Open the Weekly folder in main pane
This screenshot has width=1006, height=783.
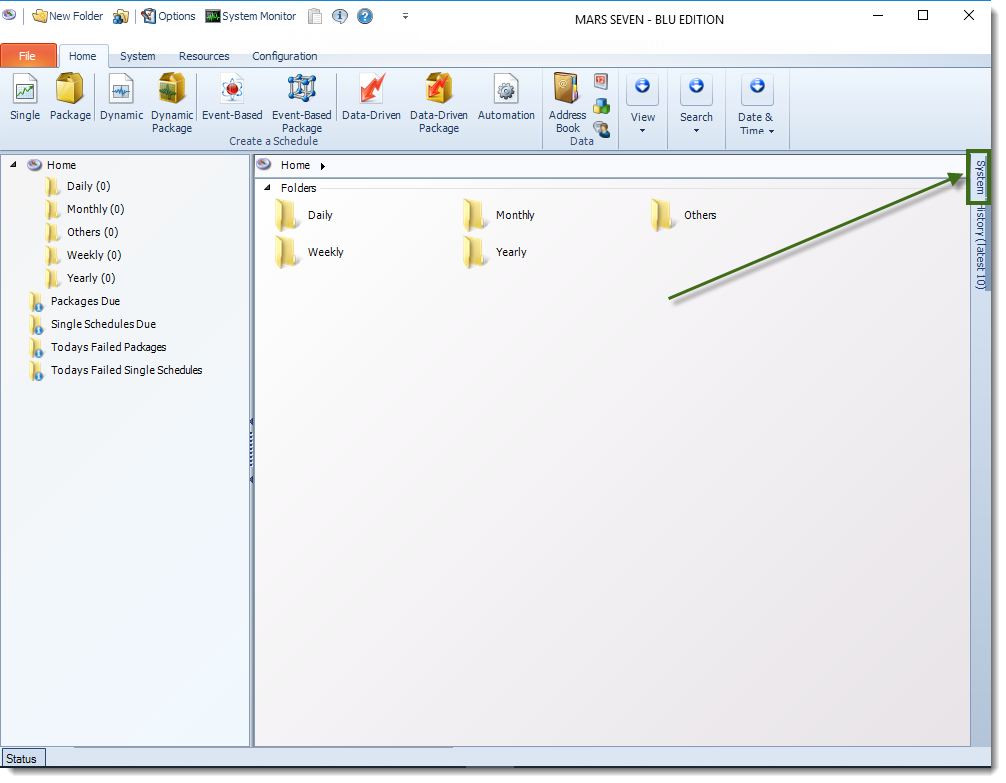pos(310,252)
